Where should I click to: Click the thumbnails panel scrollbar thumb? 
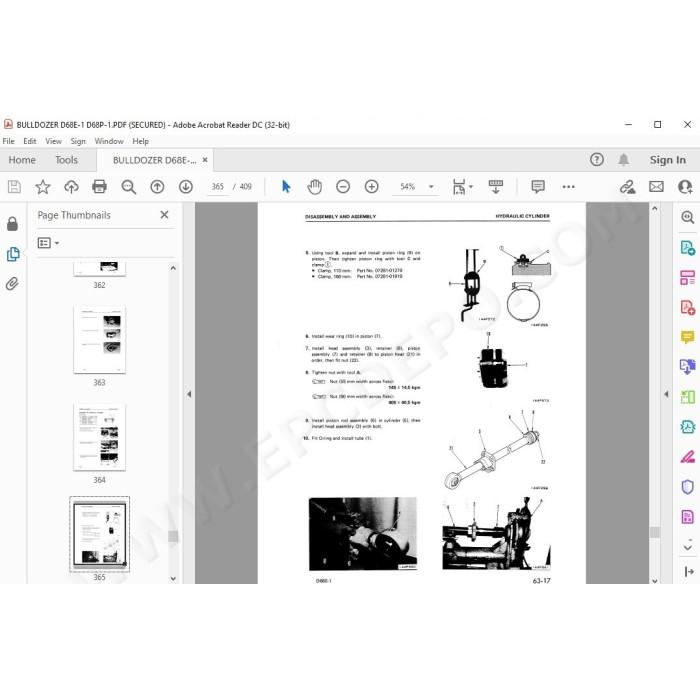[x=173, y=536]
